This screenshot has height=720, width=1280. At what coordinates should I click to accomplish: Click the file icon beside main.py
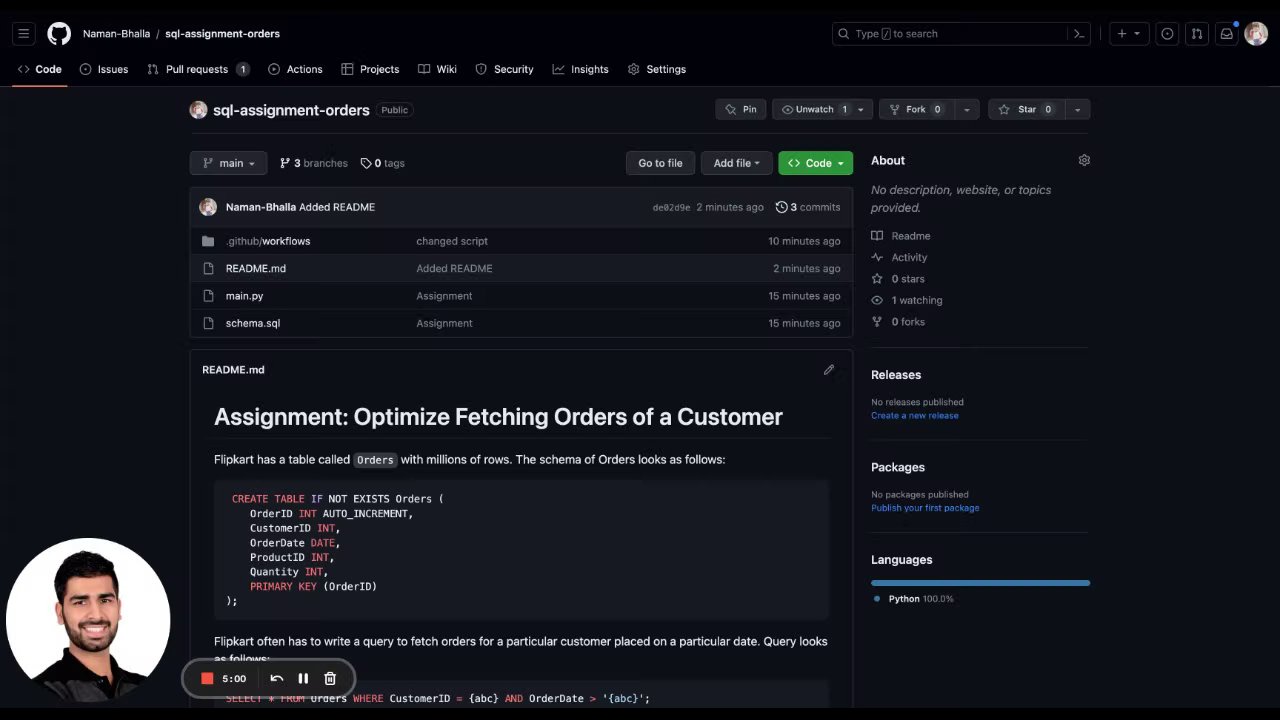(x=208, y=296)
